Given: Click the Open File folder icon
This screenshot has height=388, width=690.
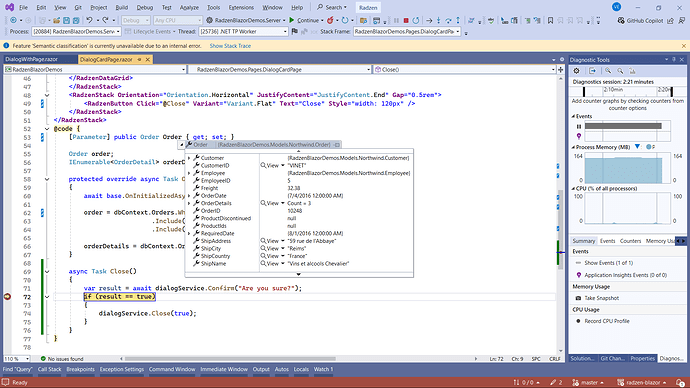Looking at the screenshot, I should 56,20.
